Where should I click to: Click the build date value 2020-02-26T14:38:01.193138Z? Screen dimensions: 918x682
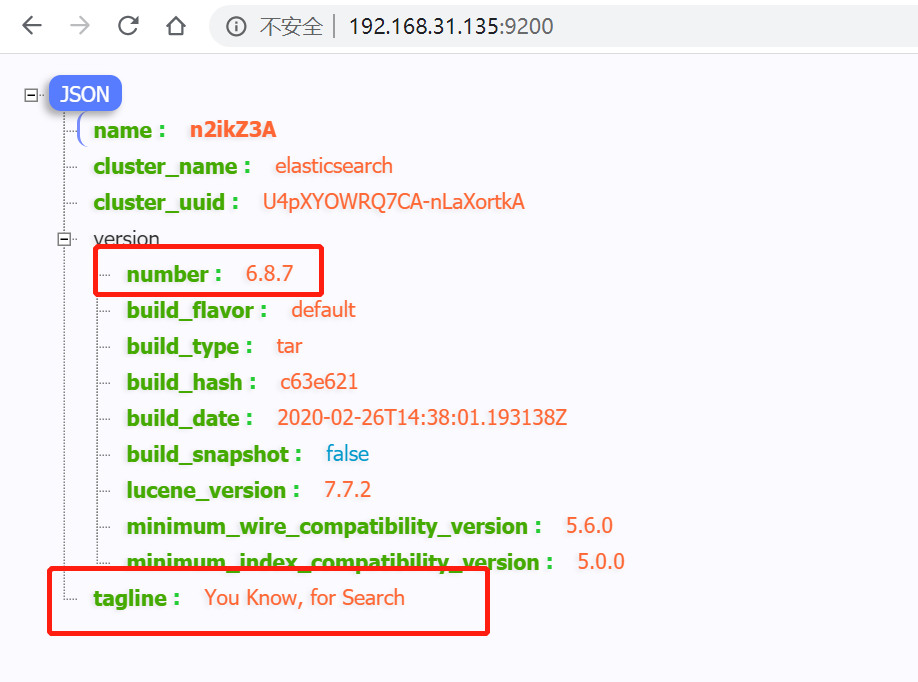click(x=422, y=418)
